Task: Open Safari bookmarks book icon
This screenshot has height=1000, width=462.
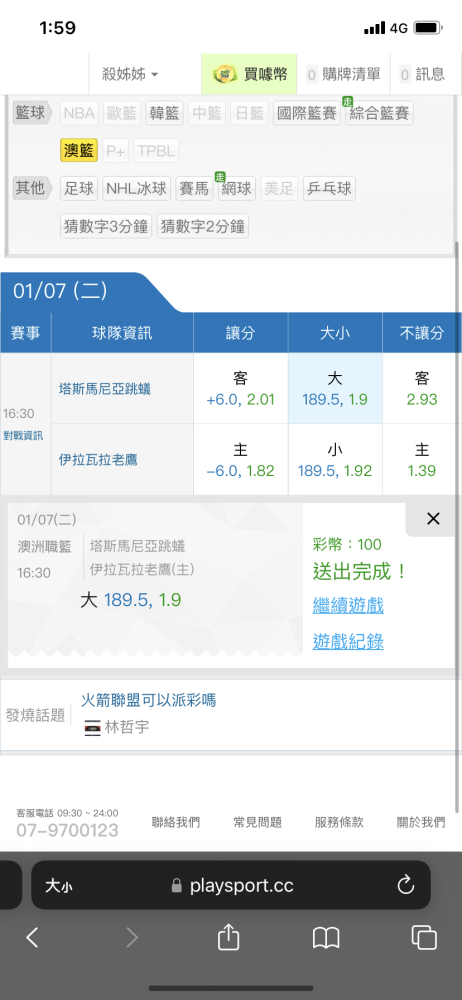Action: (326, 938)
